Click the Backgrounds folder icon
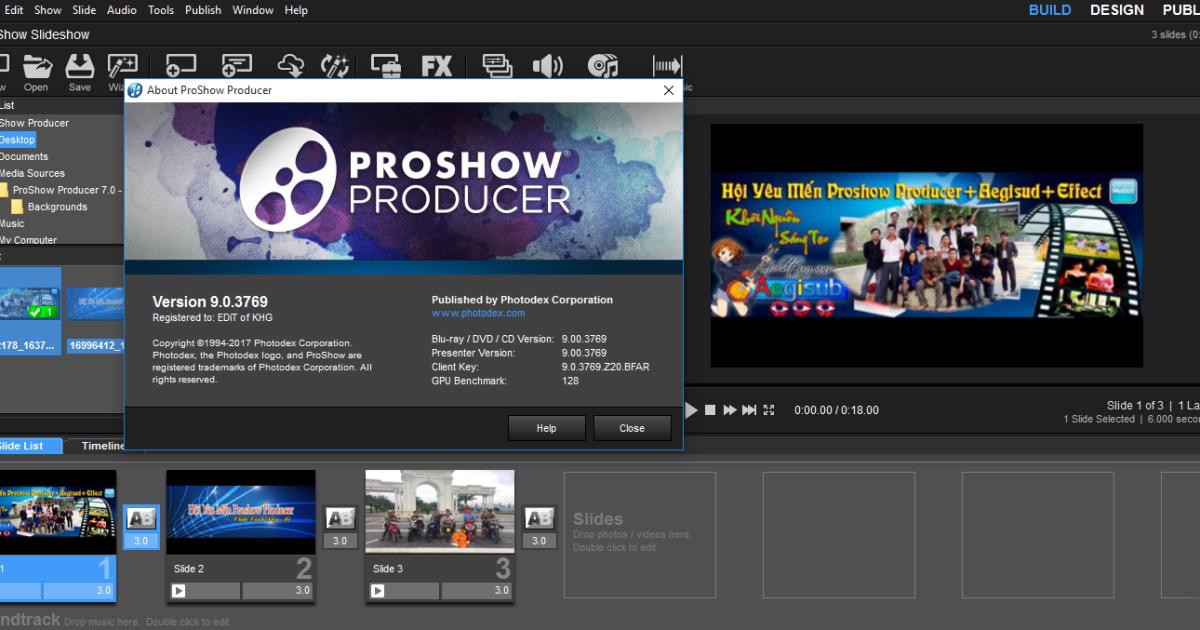 (x=17, y=207)
